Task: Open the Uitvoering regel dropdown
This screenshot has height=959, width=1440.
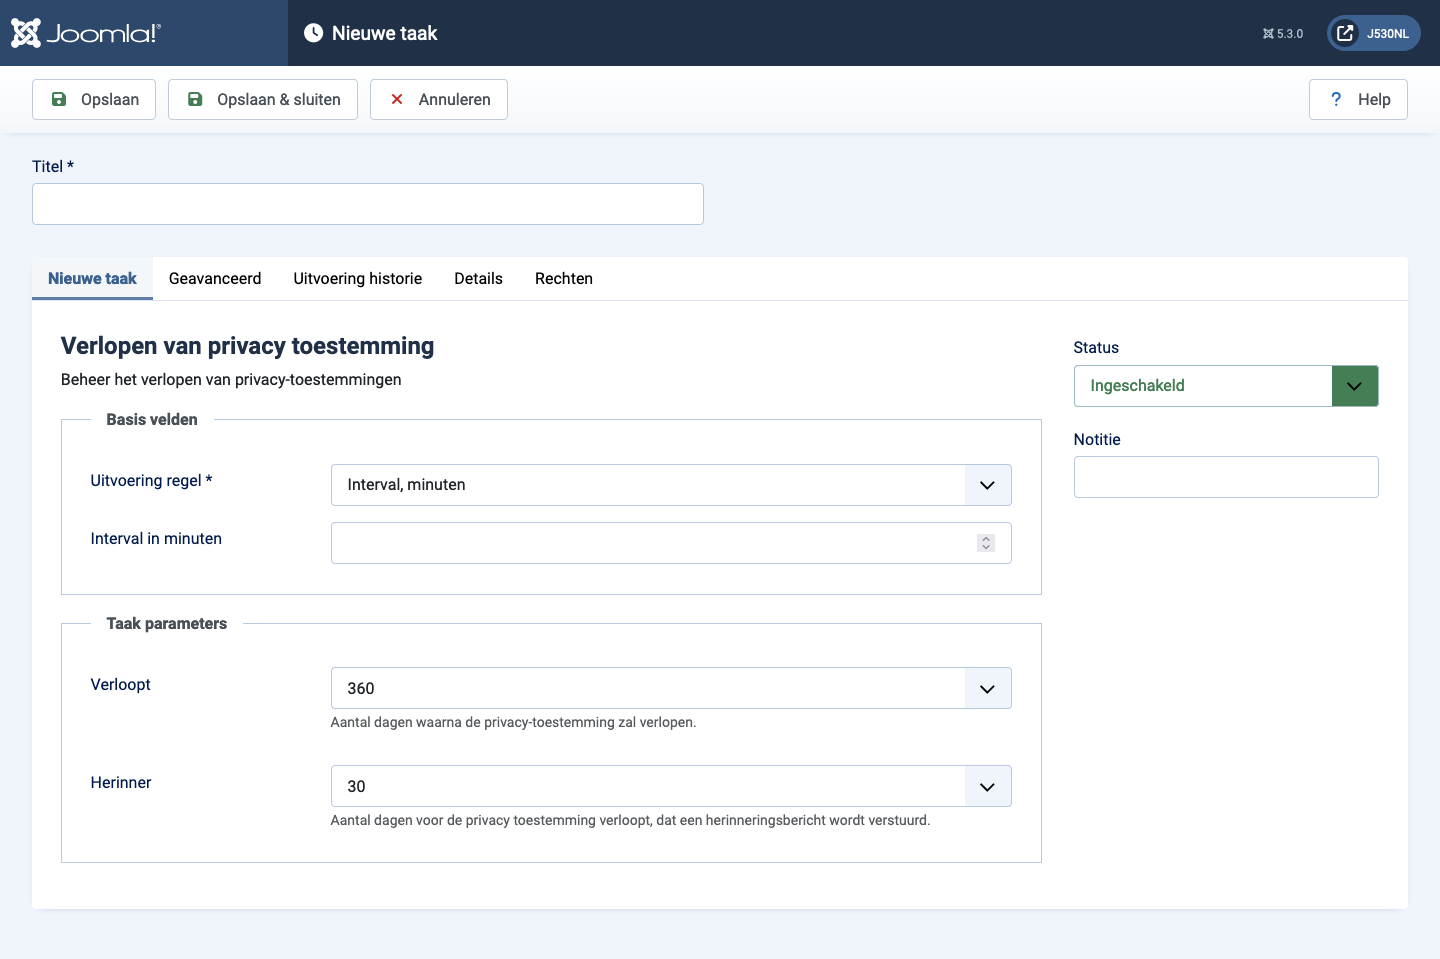Action: pos(671,485)
